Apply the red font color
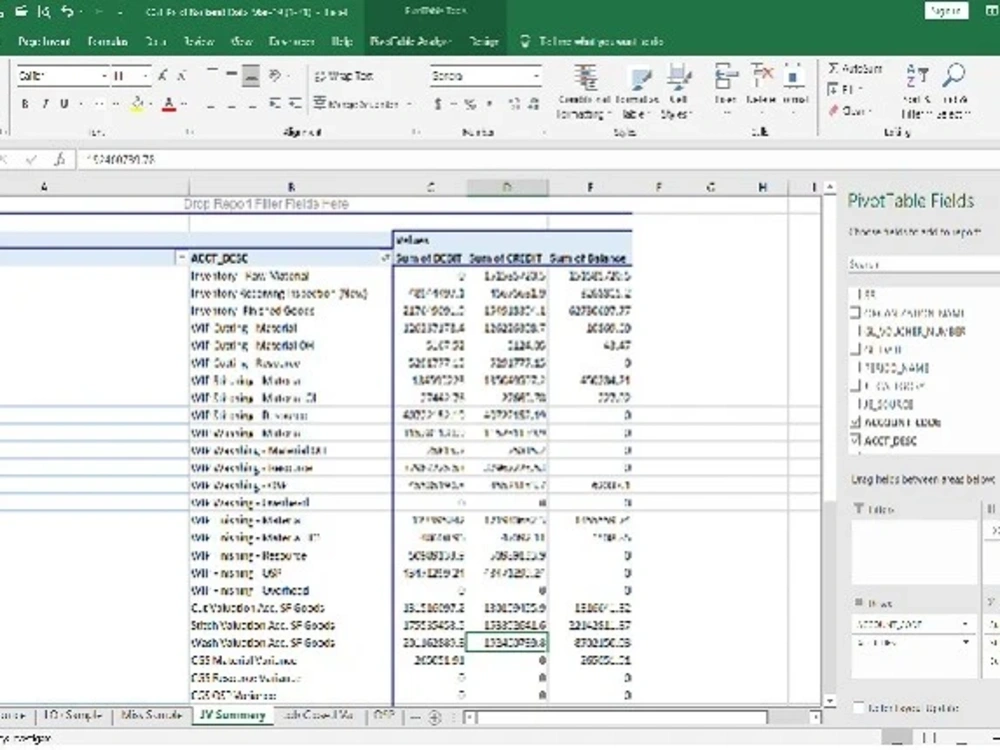Viewport: 1000px width, 750px height. pos(169,103)
